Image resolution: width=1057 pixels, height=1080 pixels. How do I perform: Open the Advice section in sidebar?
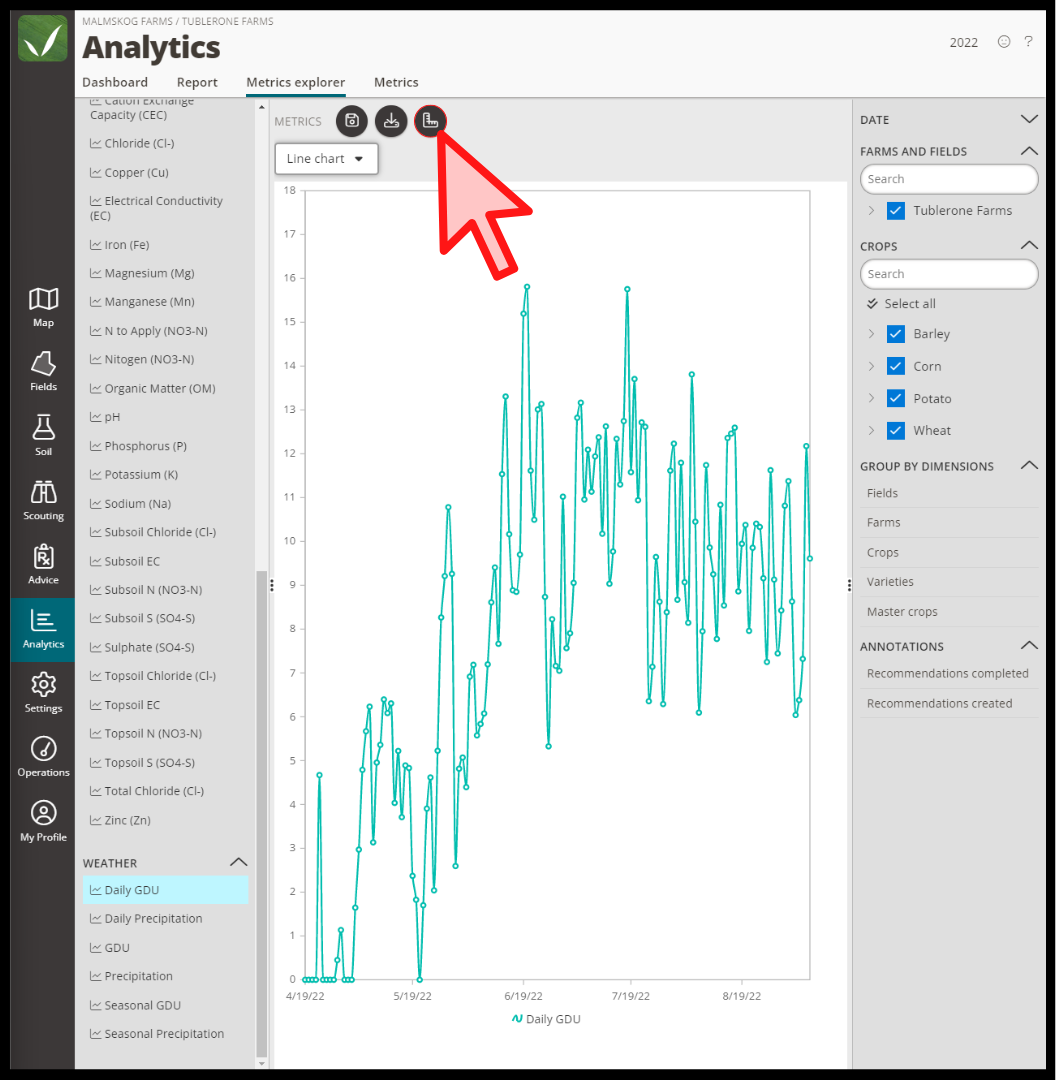(43, 565)
